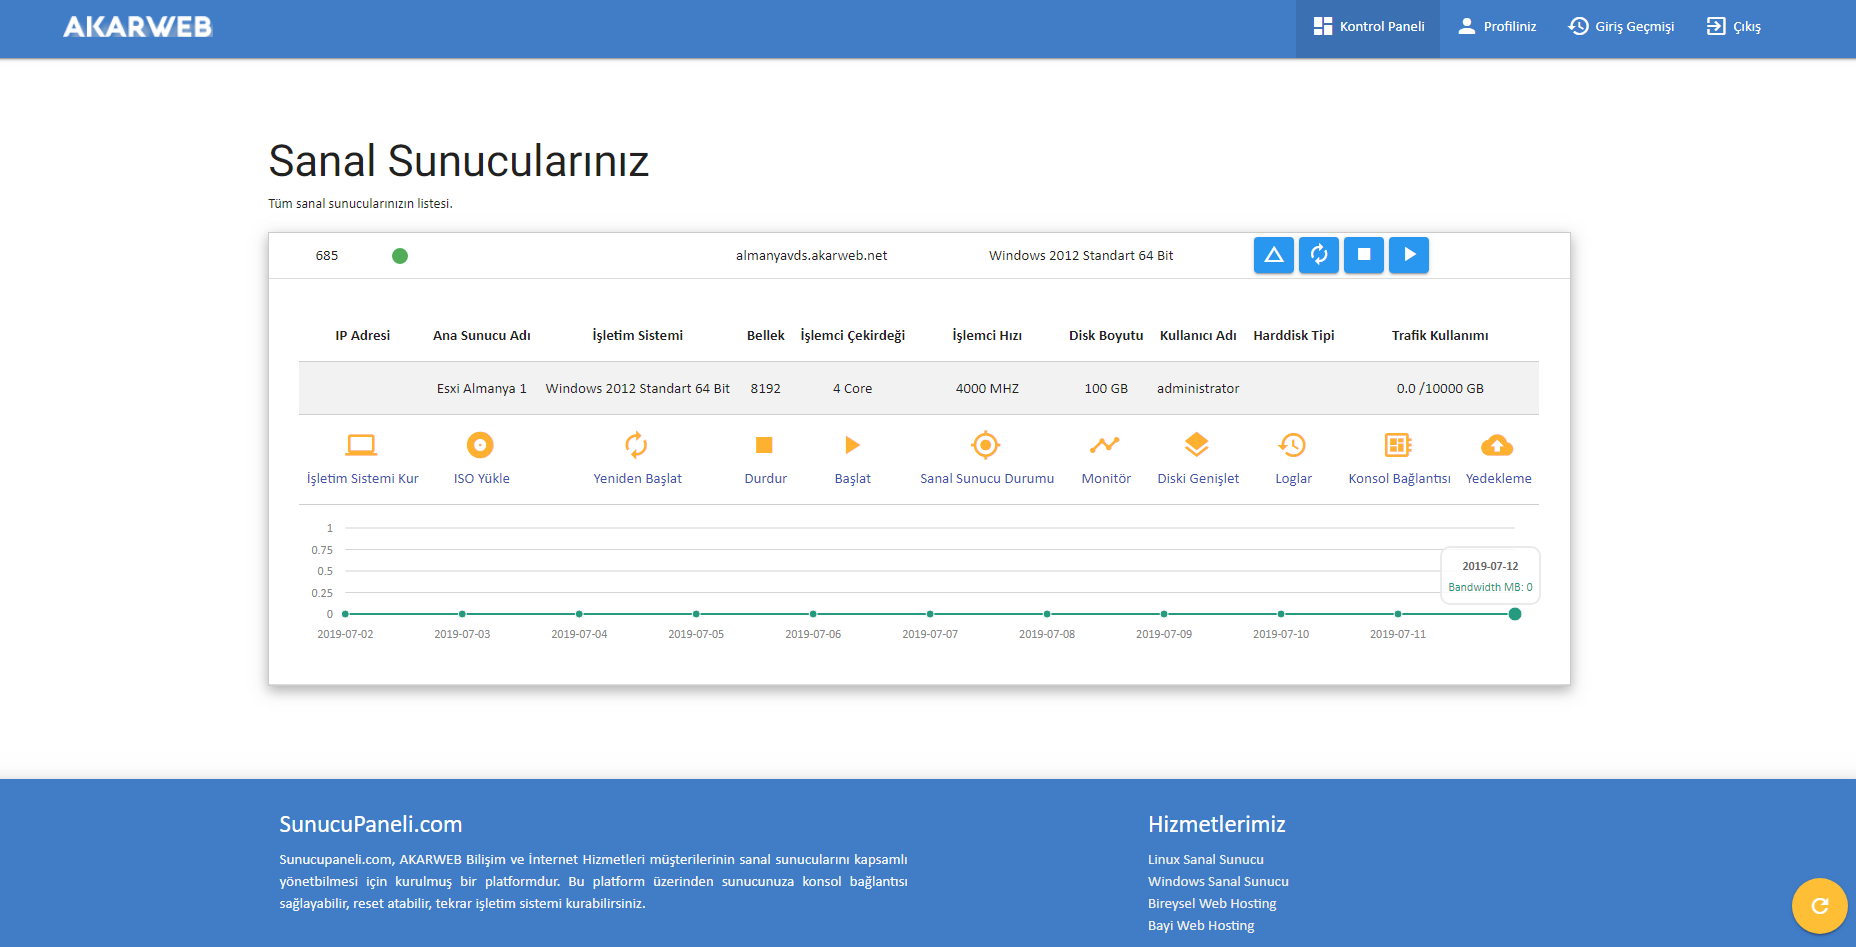Click the Monitör text link

[x=1106, y=479]
